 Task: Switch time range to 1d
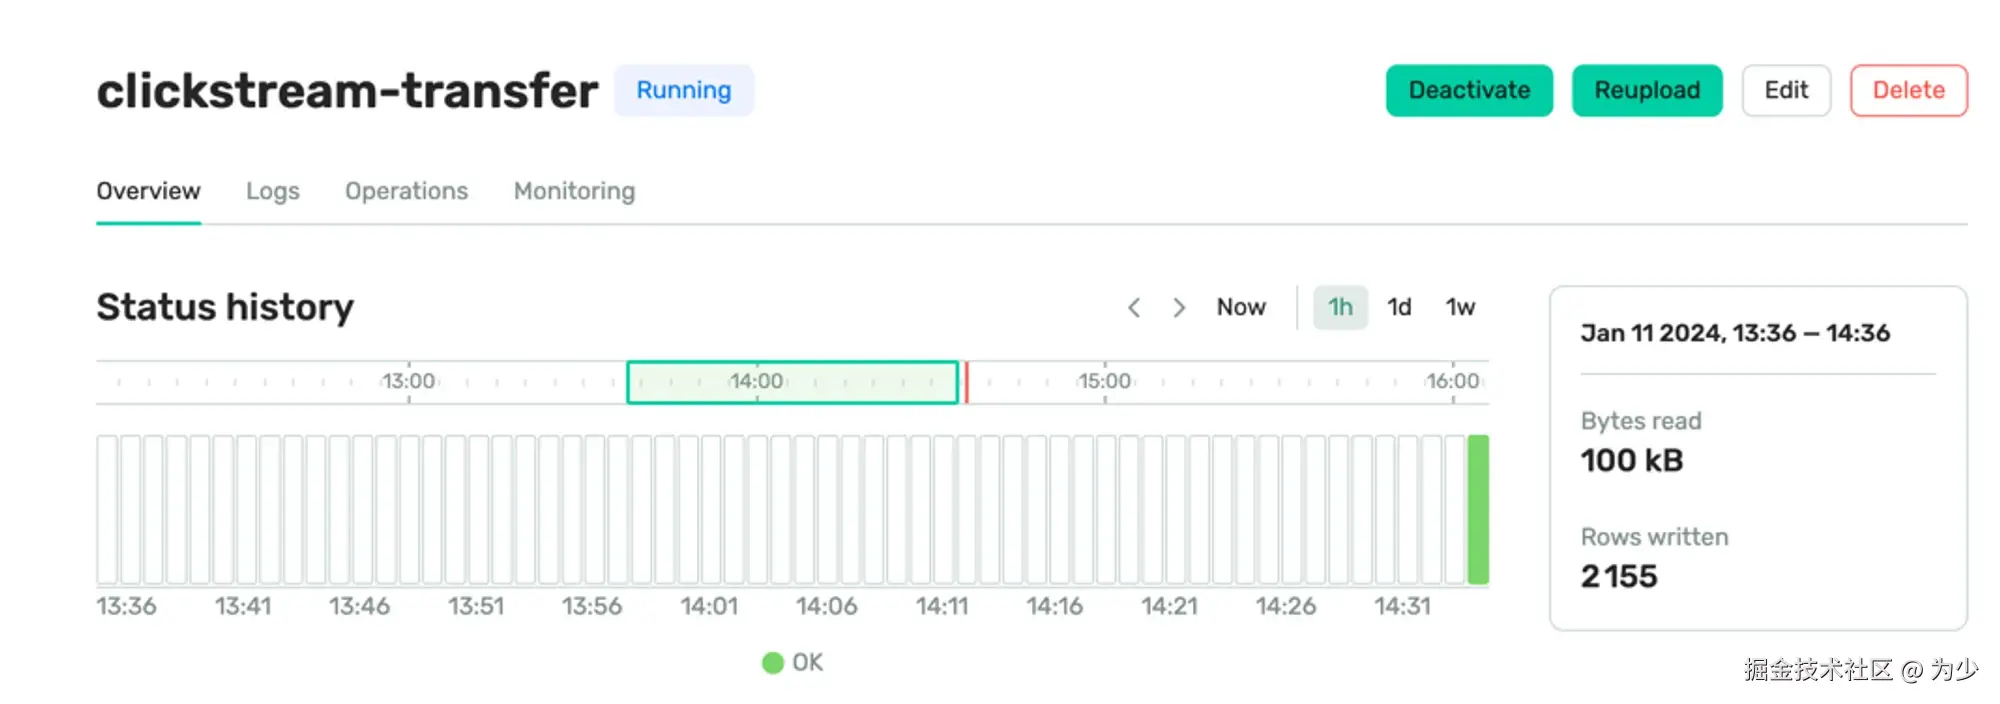pos(1399,307)
